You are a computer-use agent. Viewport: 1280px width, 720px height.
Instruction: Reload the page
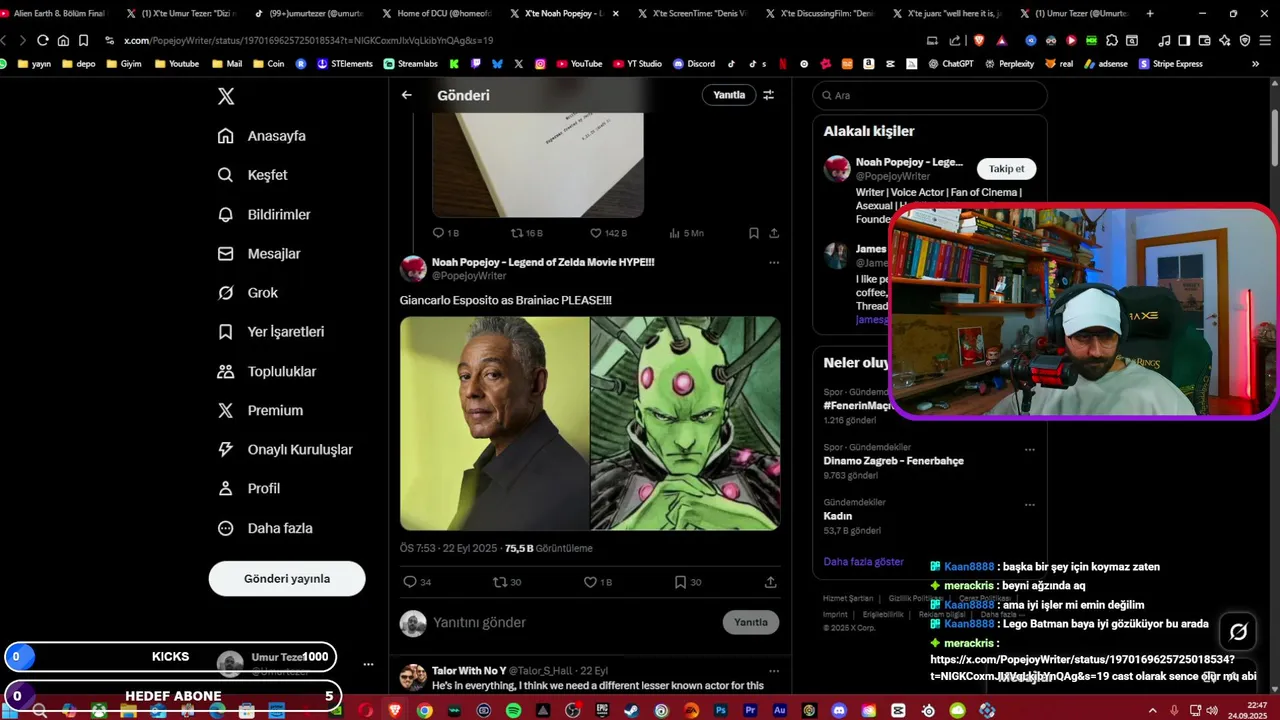(42, 40)
